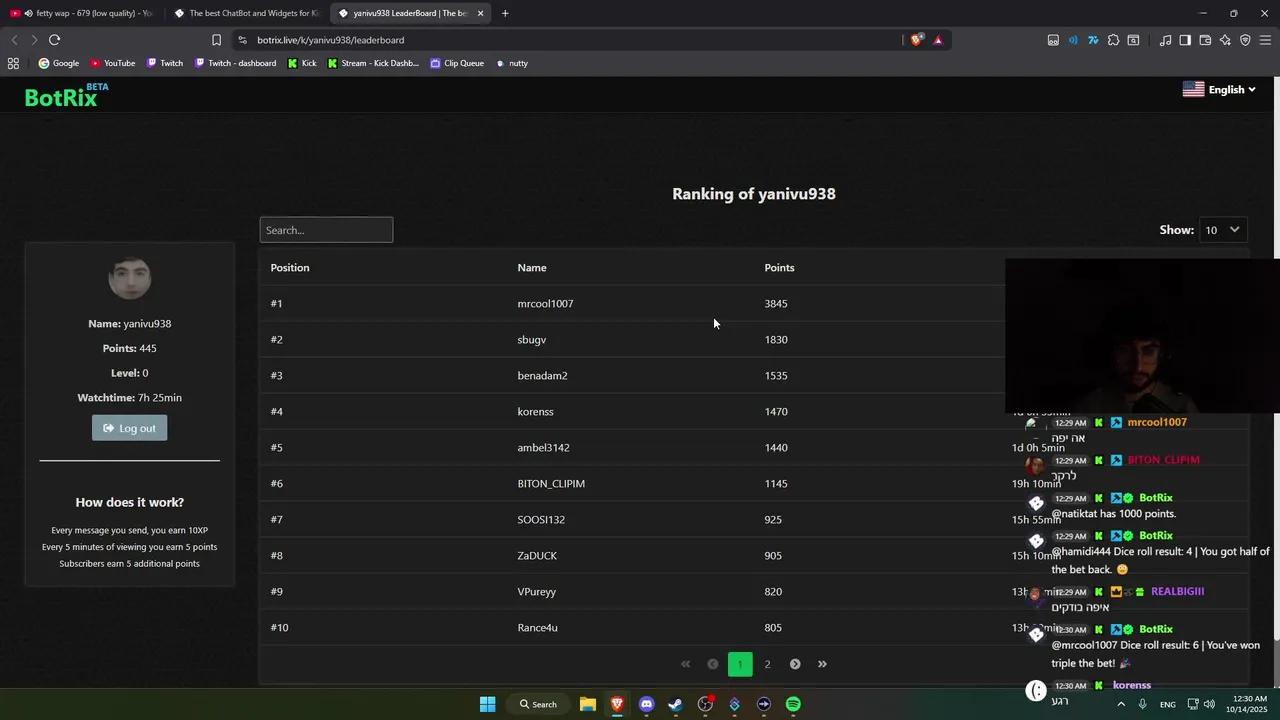Viewport: 1280px width, 720px height.
Task: Open the Twitch - dashboard bookmark
Action: pyautogui.click(x=236, y=63)
